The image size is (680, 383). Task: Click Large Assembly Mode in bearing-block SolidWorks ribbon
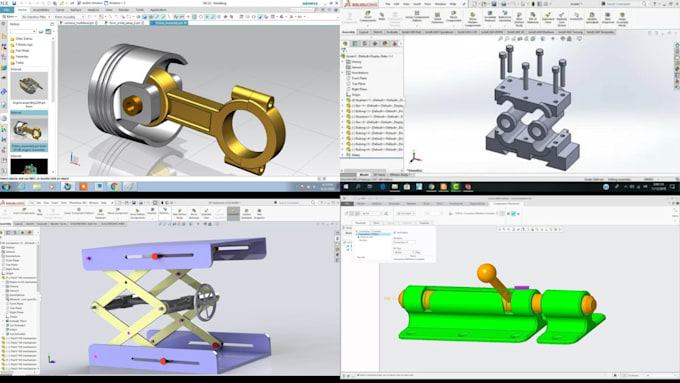622,19
